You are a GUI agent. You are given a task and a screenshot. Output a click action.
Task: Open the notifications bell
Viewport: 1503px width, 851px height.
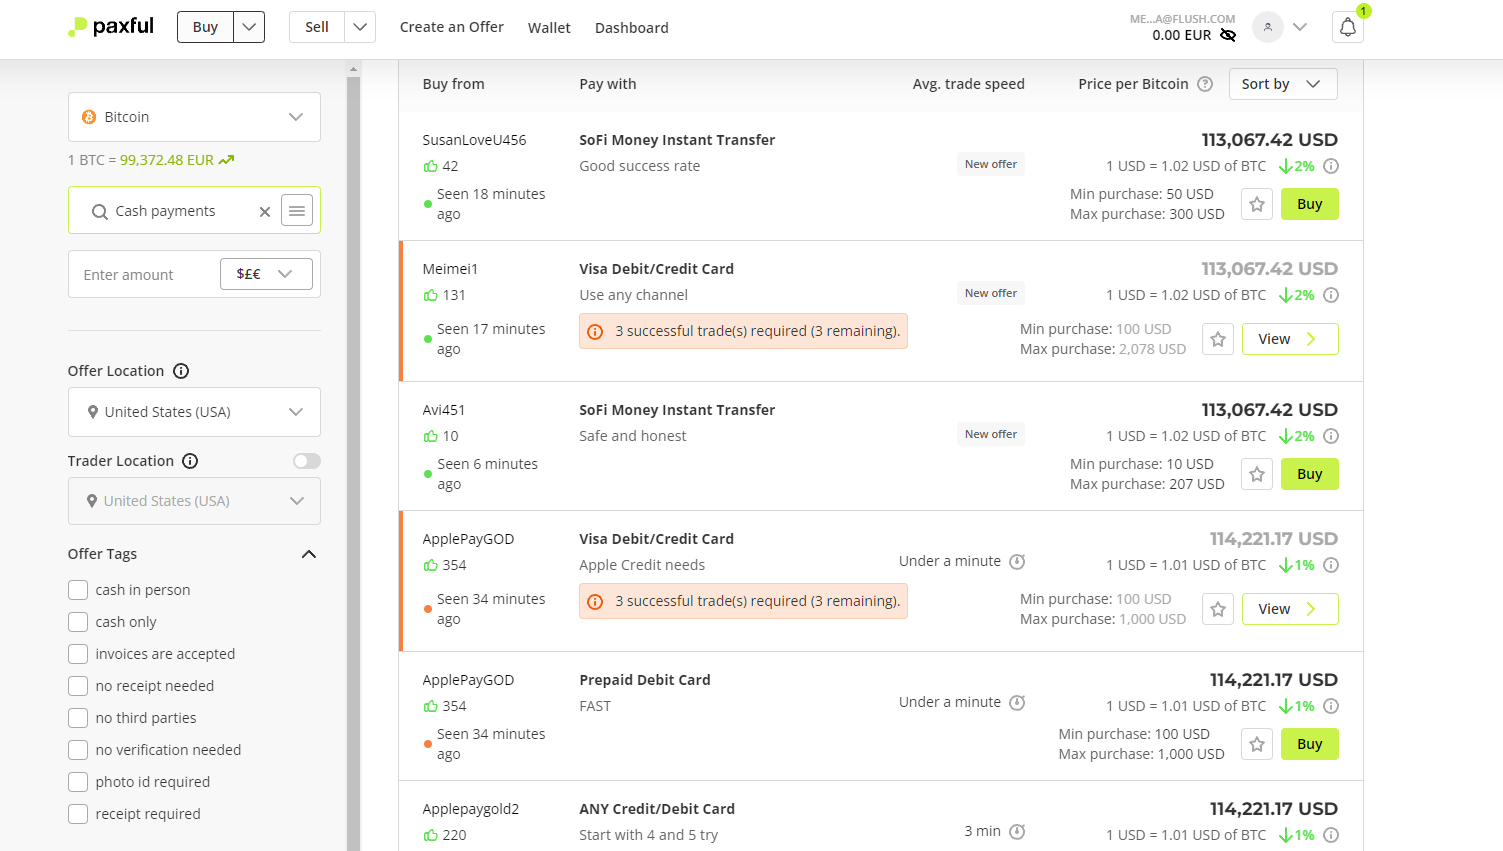pyautogui.click(x=1348, y=27)
